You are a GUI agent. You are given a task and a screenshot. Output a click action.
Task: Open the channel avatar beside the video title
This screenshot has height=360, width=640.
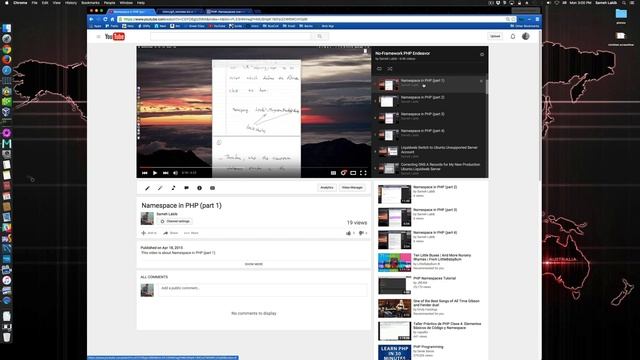[x=147, y=218]
